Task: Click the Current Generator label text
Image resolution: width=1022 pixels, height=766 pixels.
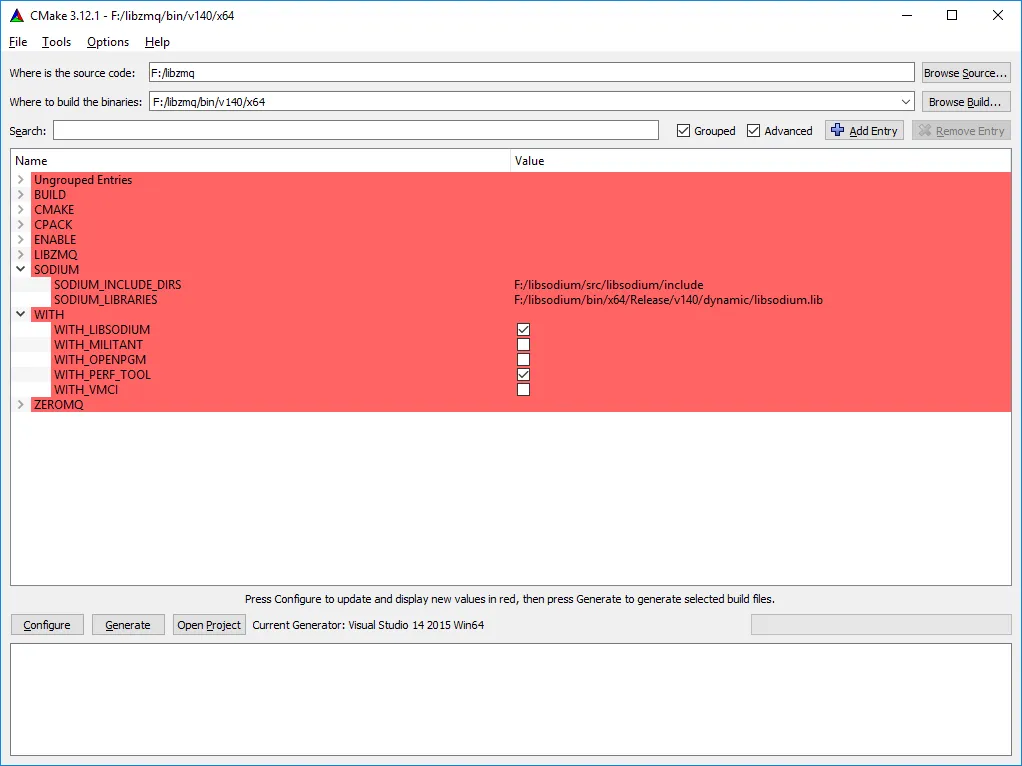Action: point(368,625)
